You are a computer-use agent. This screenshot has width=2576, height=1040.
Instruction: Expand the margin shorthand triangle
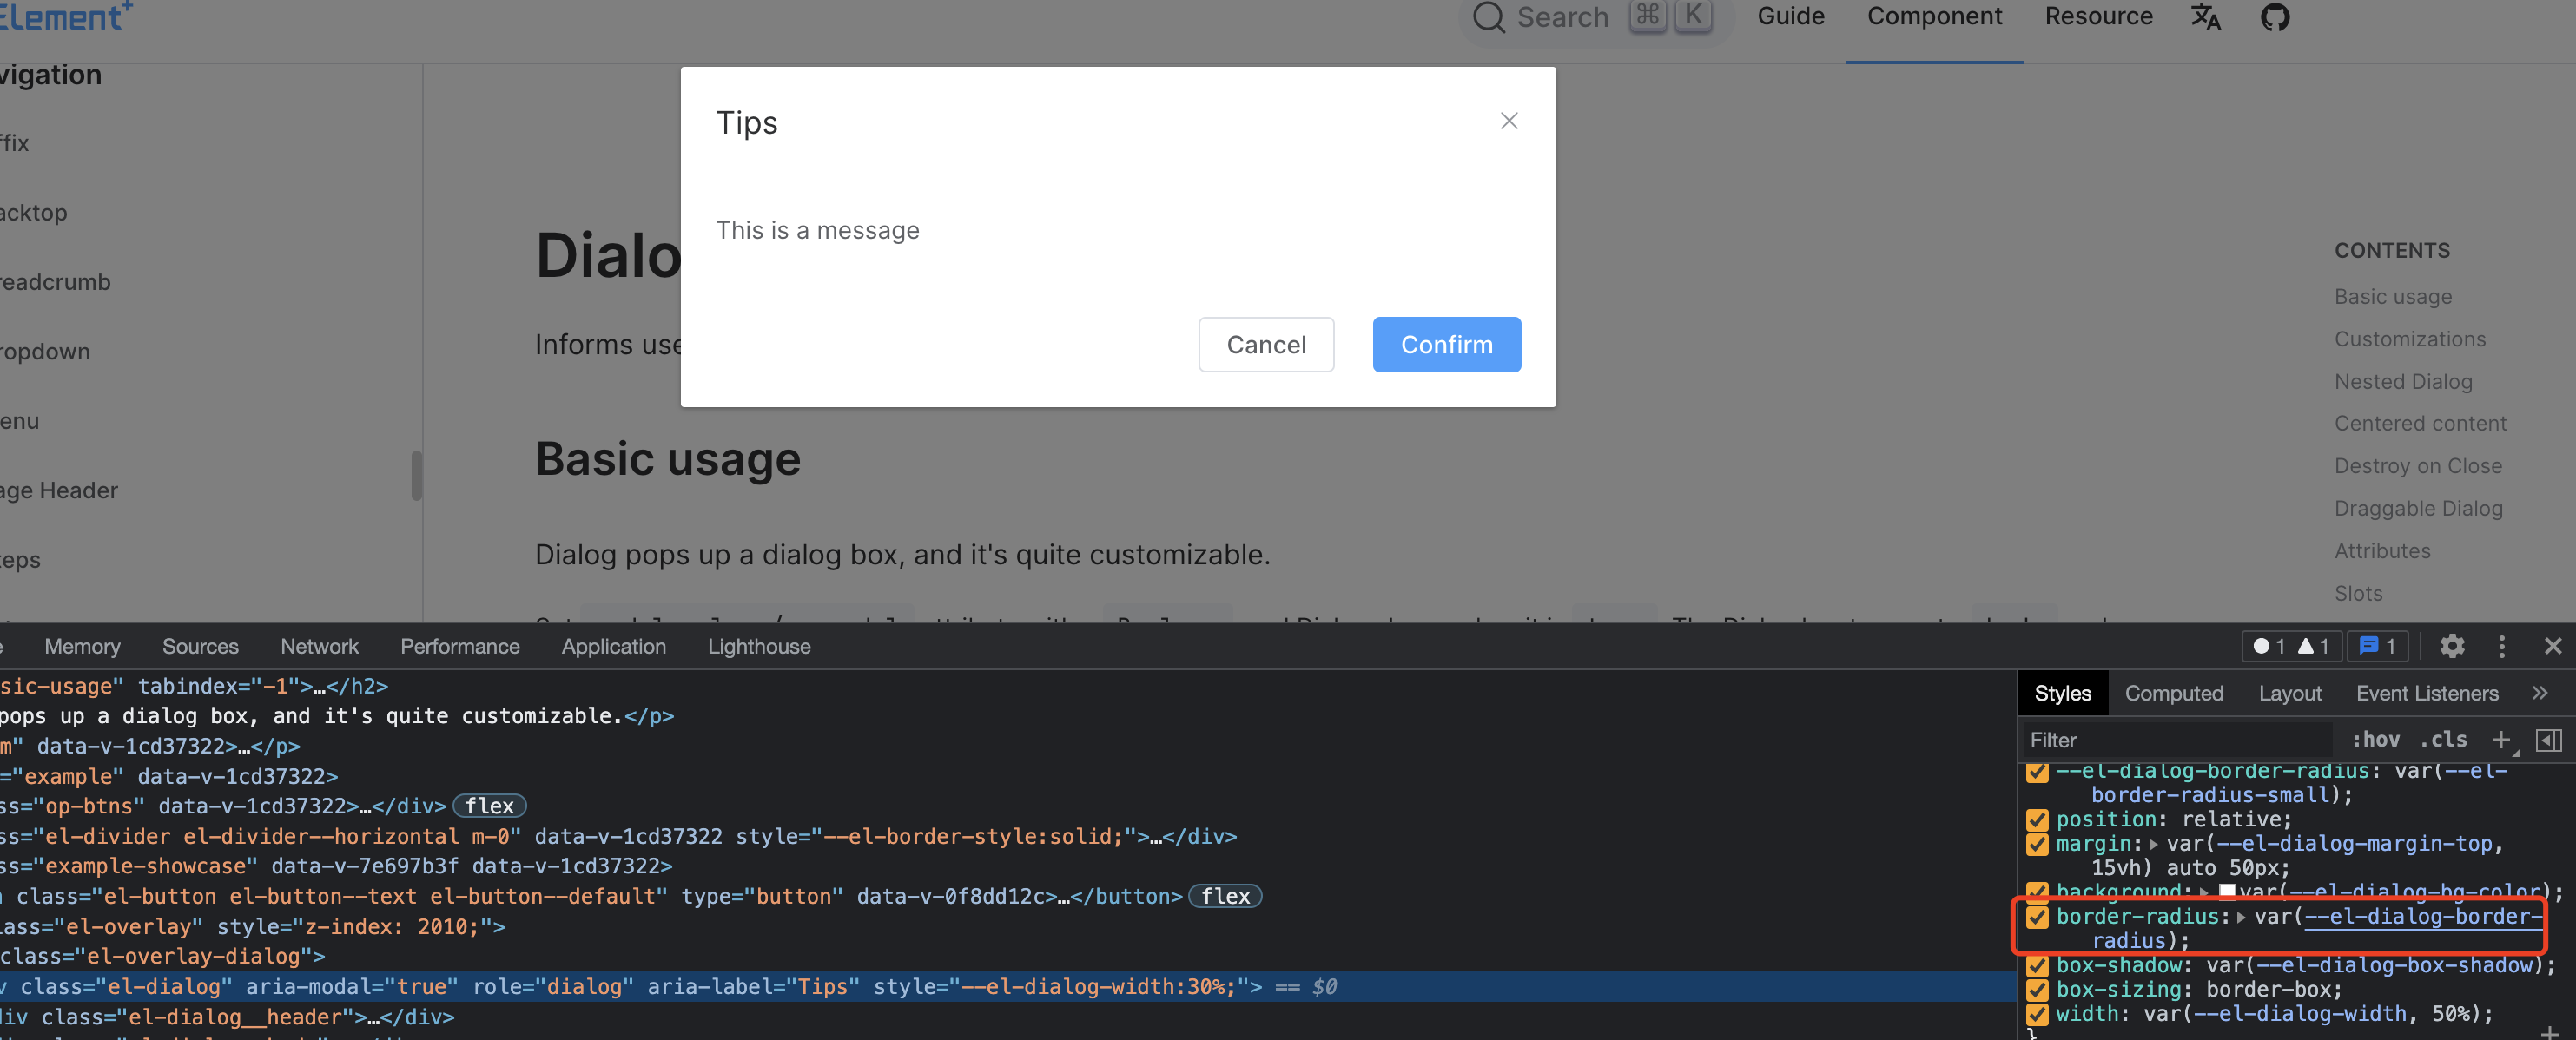click(2153, 844)
